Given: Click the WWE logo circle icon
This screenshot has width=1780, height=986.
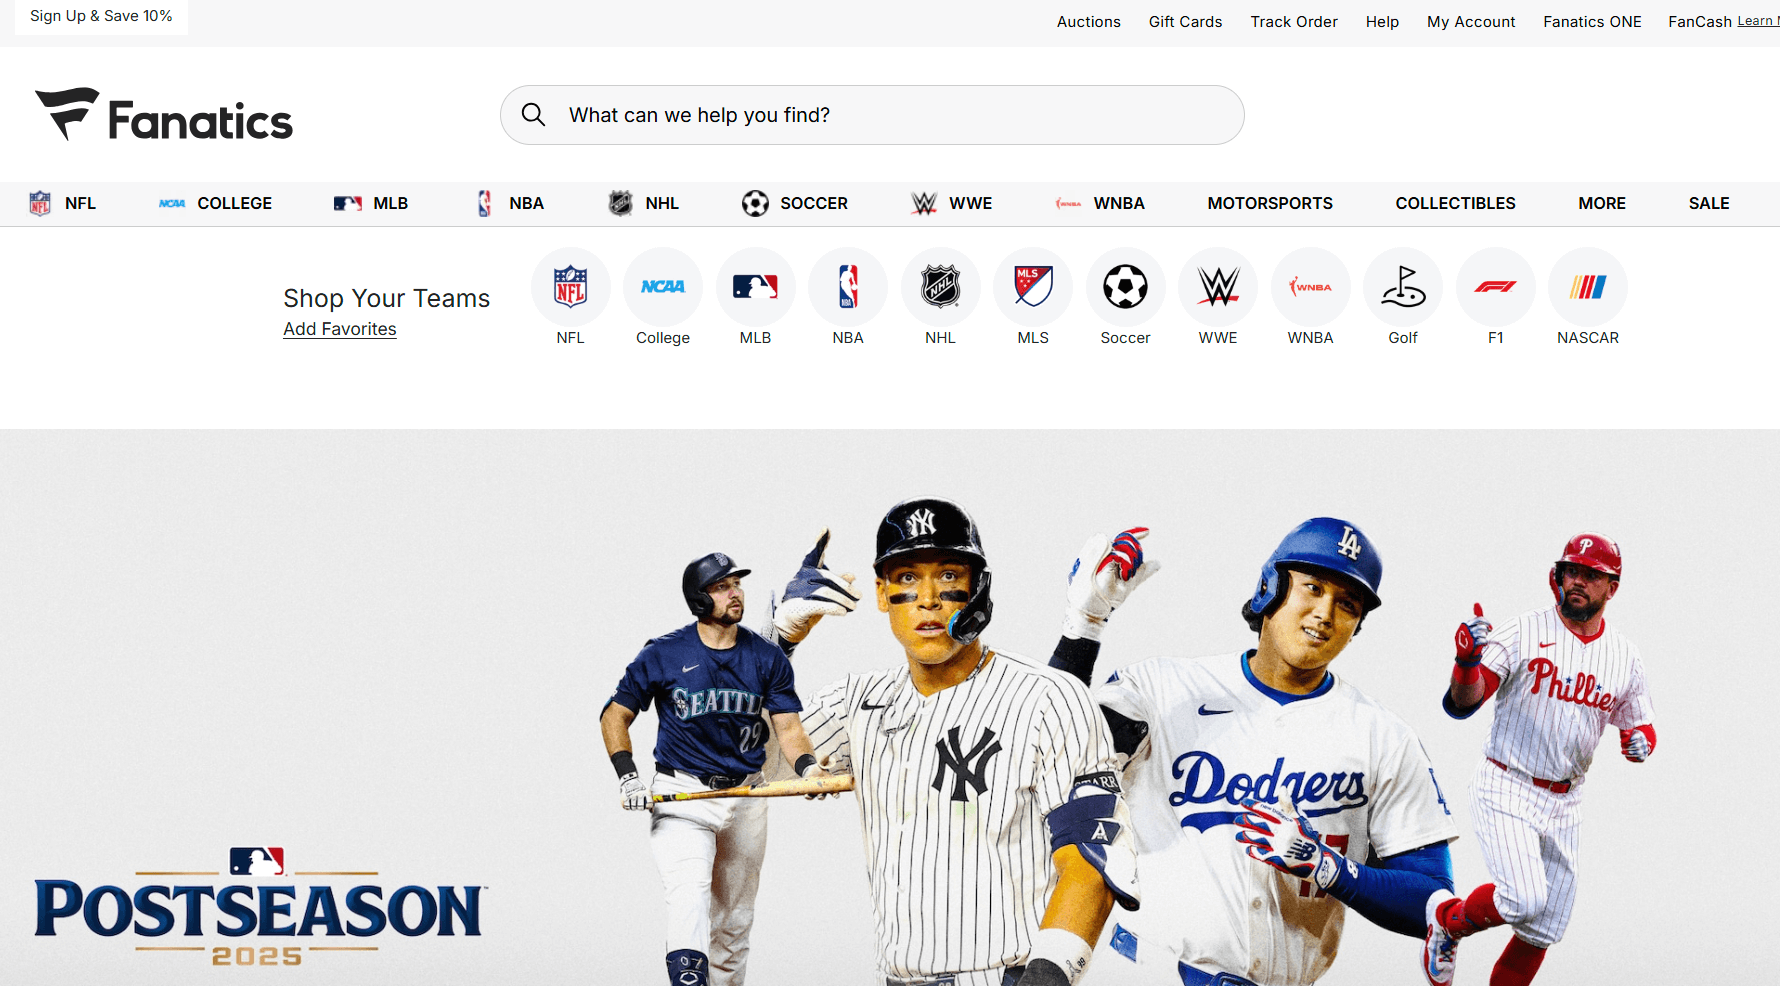Looking at the screenshot, I should [1218, 287].
